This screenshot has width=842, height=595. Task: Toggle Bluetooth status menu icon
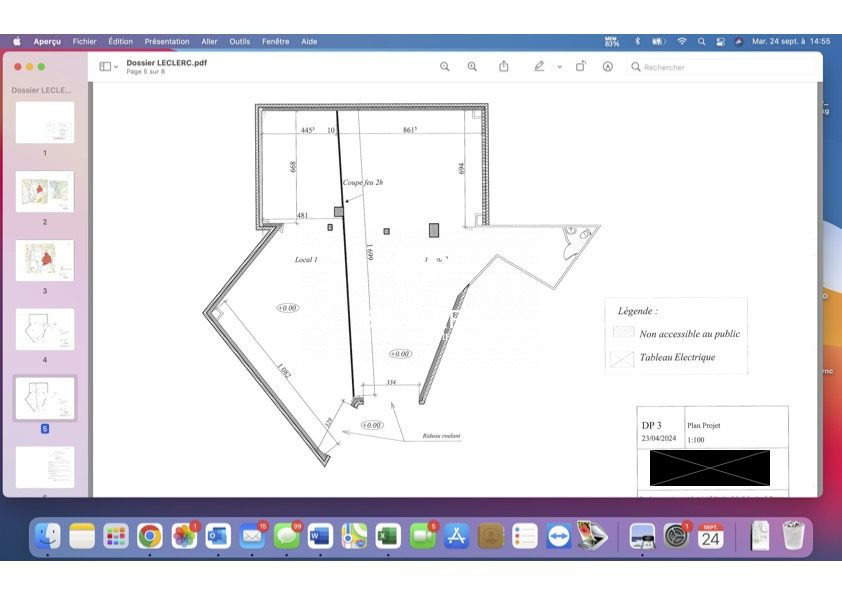637,42
